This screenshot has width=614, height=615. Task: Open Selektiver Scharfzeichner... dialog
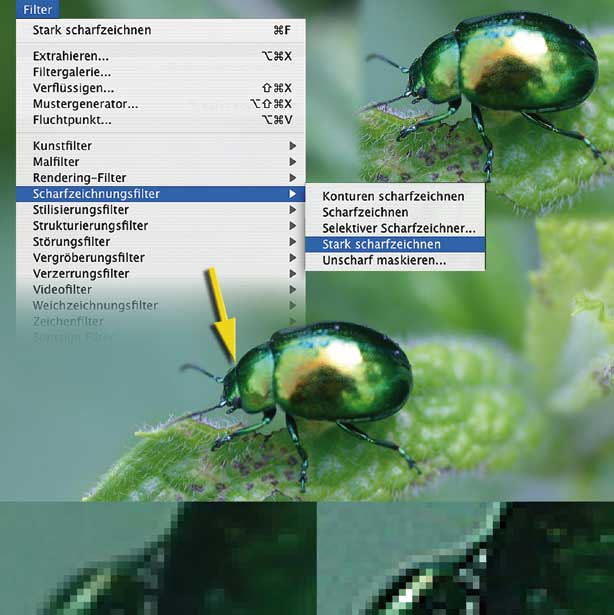tap(395, 228)
